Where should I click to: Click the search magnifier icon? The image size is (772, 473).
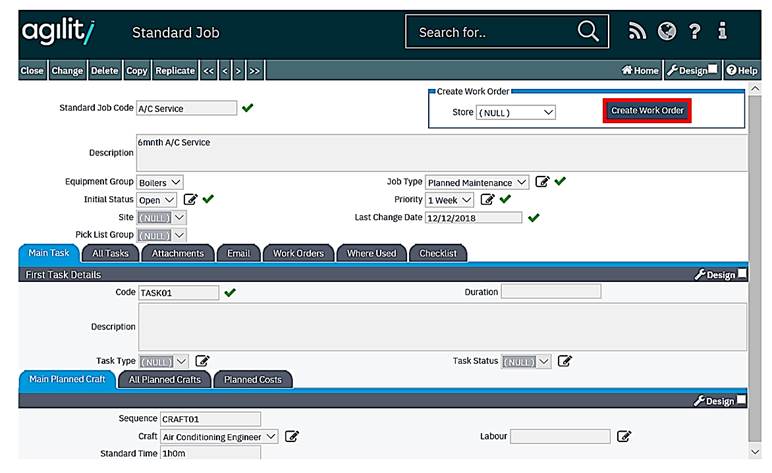588,32
